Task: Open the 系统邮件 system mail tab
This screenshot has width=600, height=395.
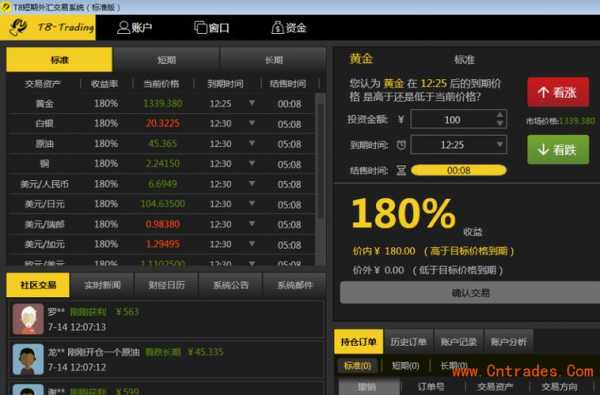Action: click(295, 285)
